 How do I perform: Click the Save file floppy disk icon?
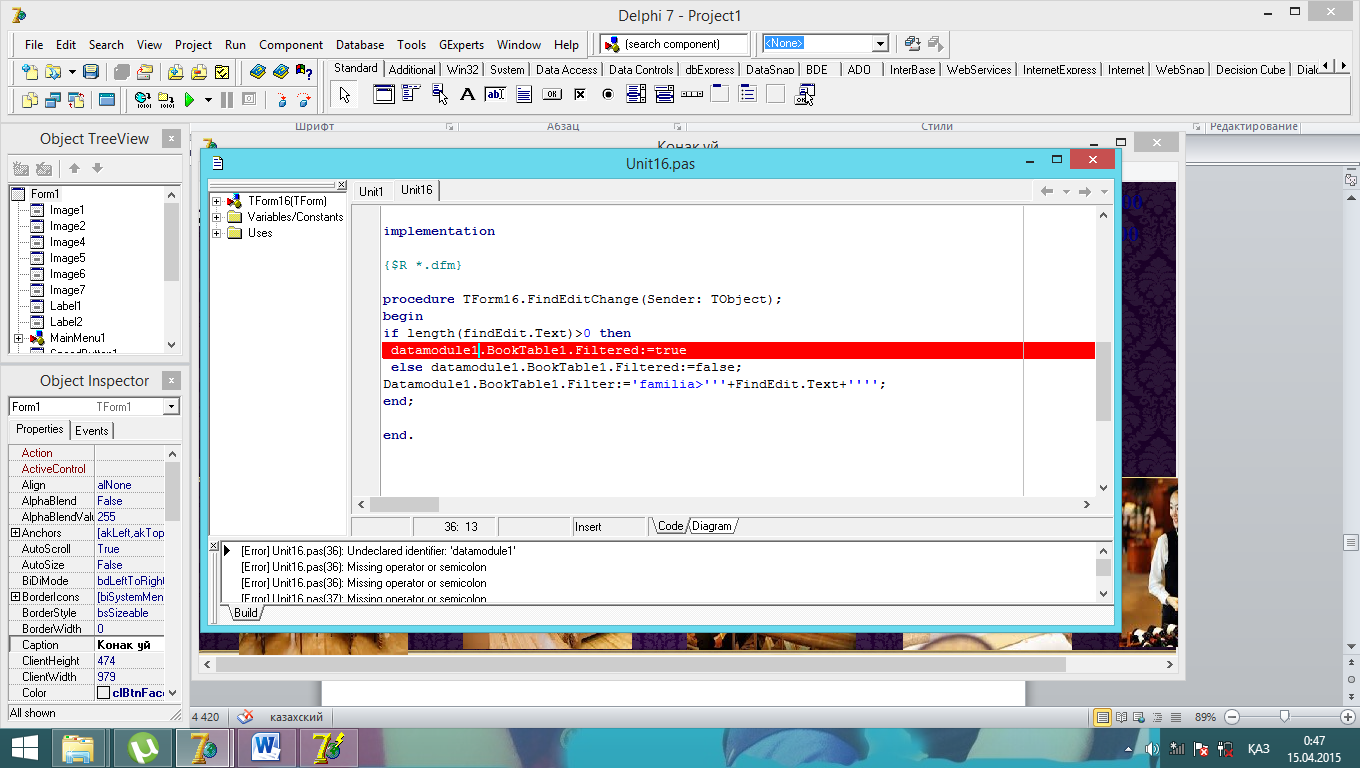91,72
